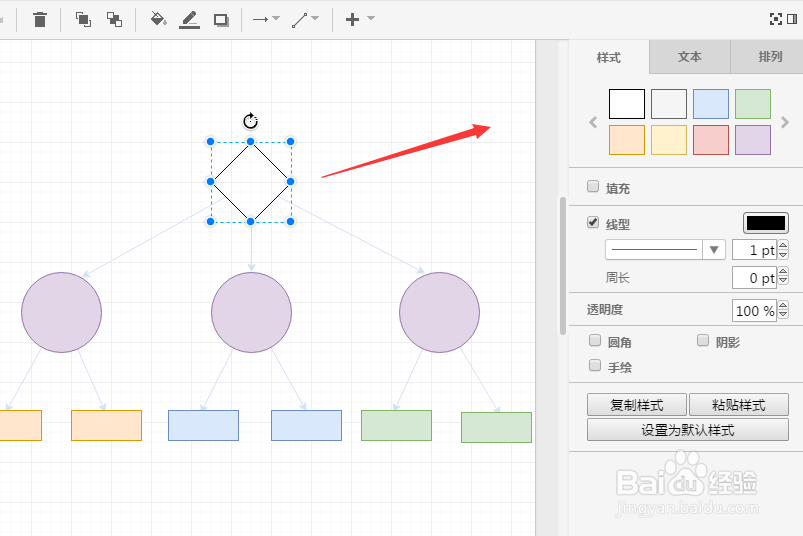Open the line pattern dropdown
This screenshot has width=803, height=536.
(665, 250)
